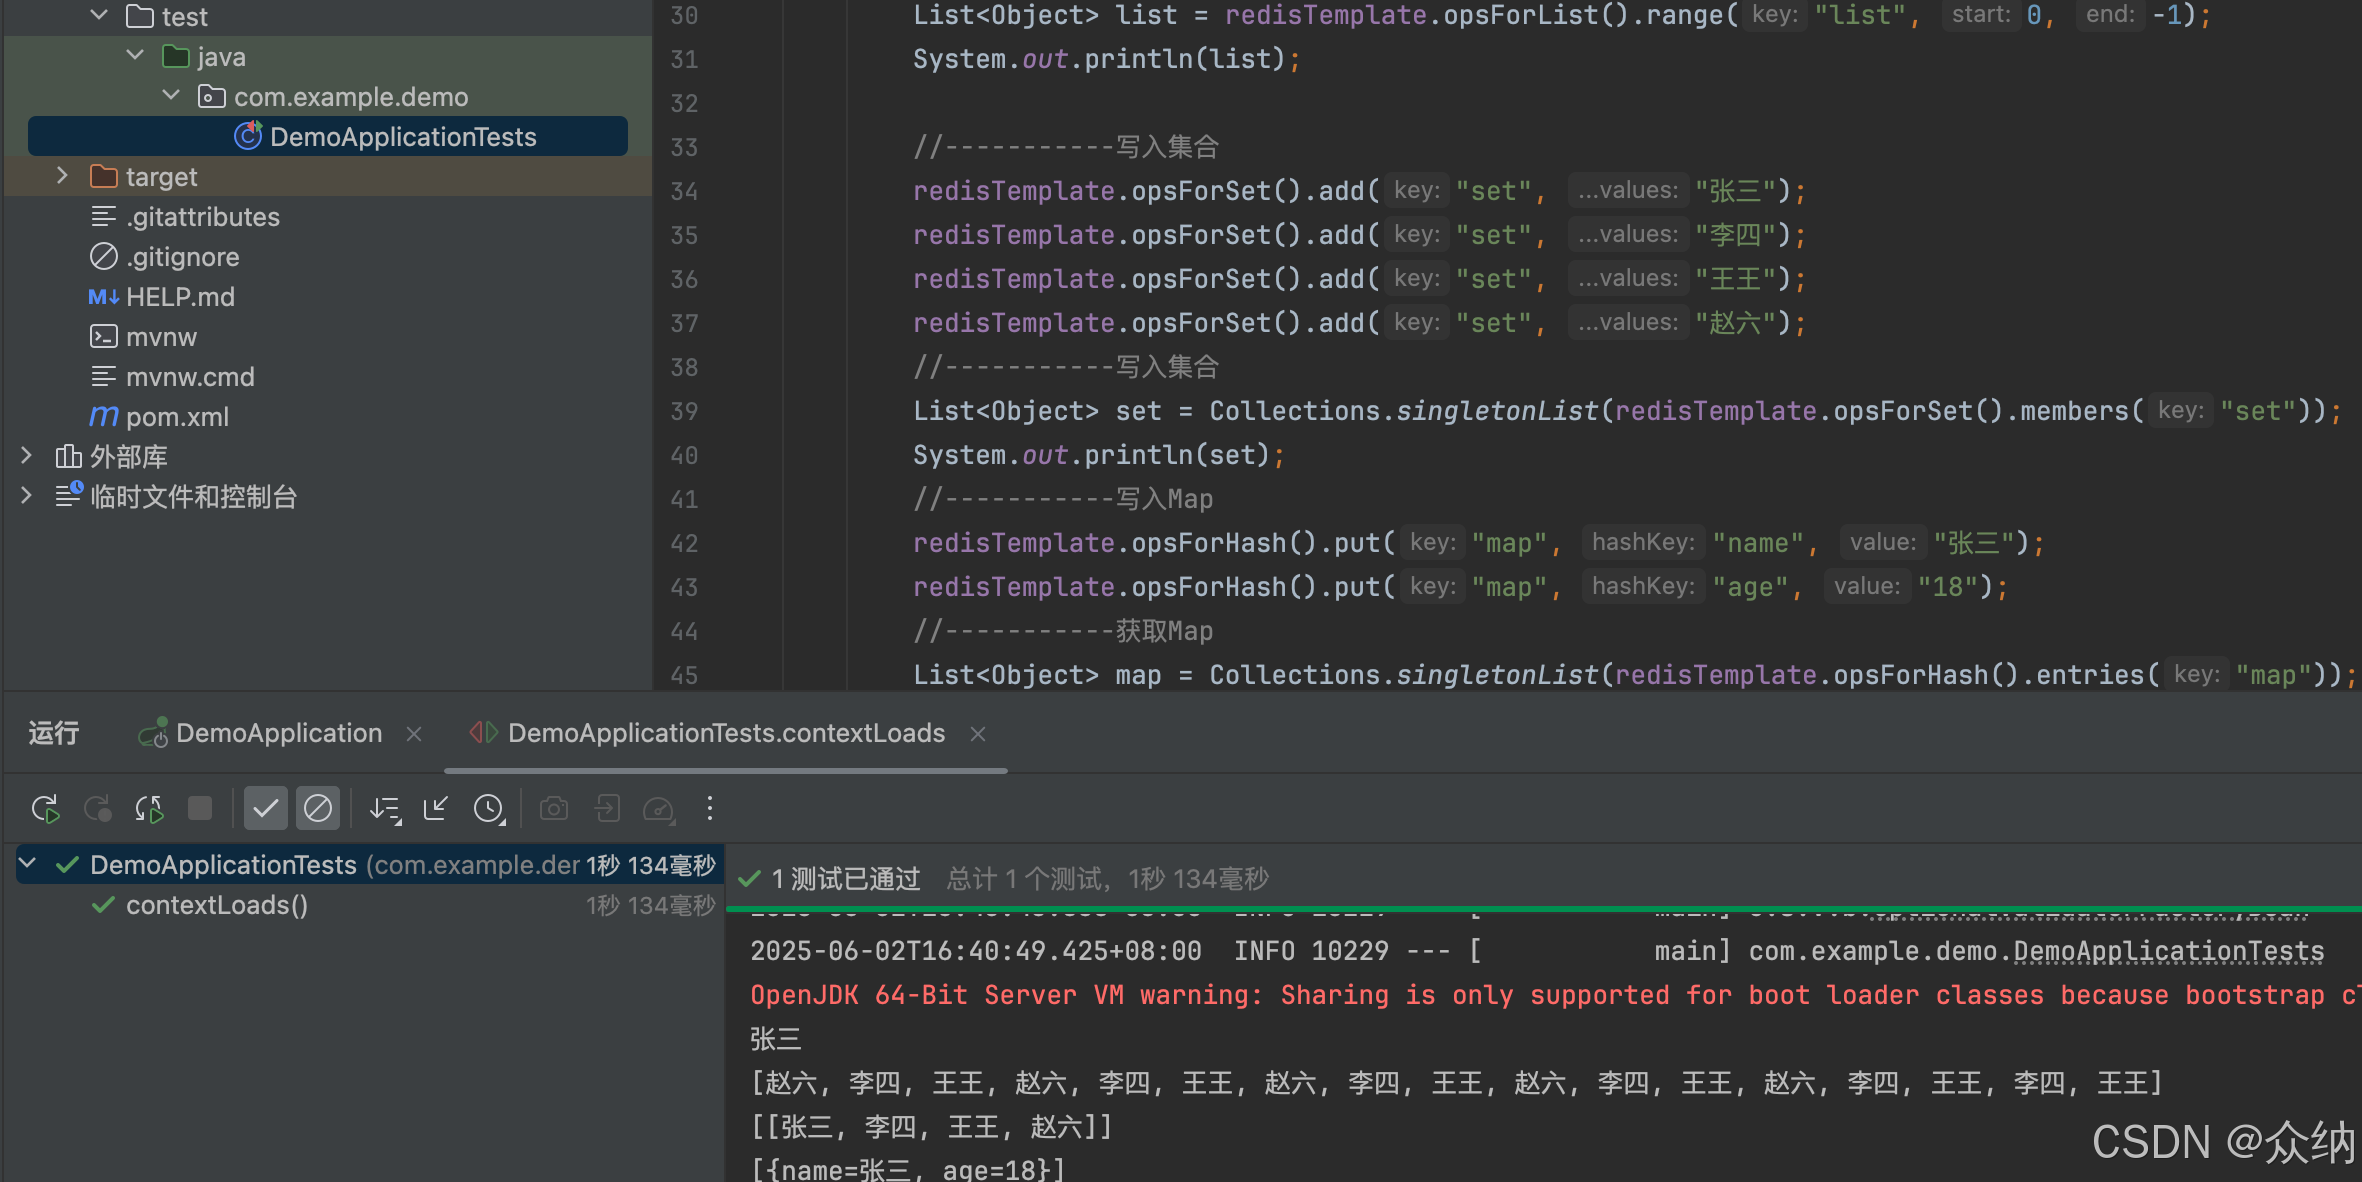Close the DemoApplication run tab
2362x1182 pixels.
[x=414, y=734]
